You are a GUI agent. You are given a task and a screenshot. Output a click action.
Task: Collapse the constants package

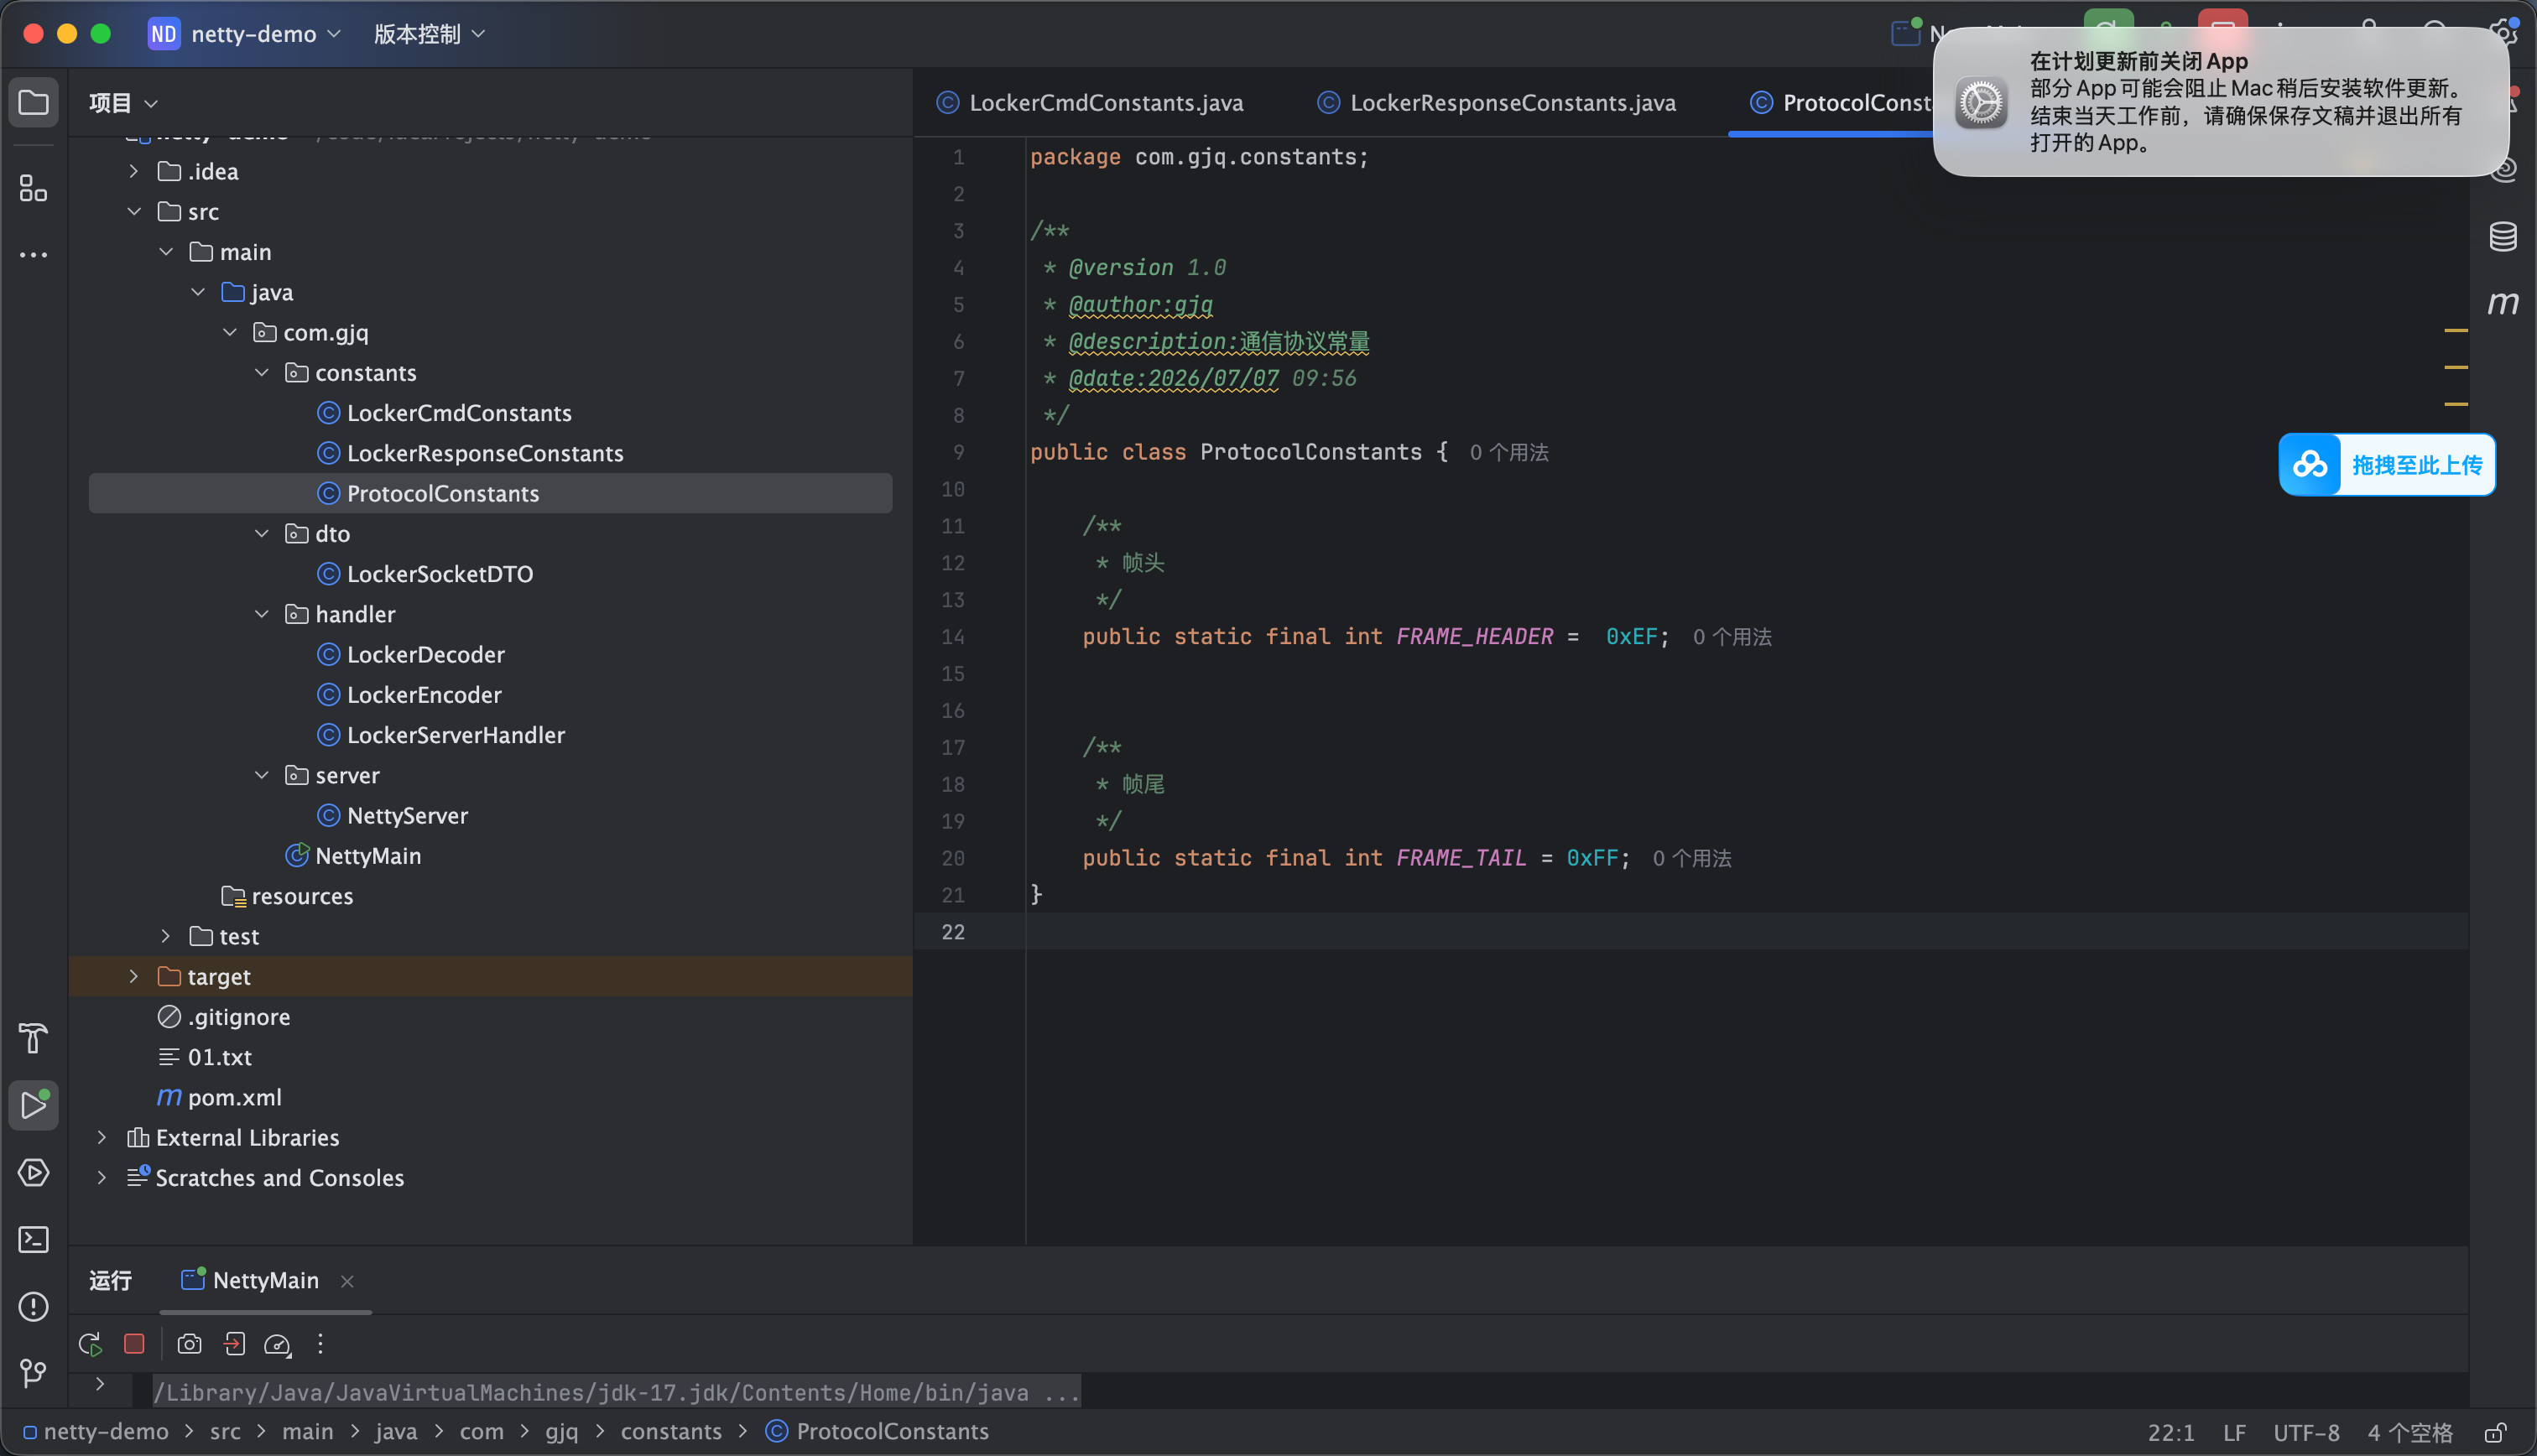click(x=262, y=372)
